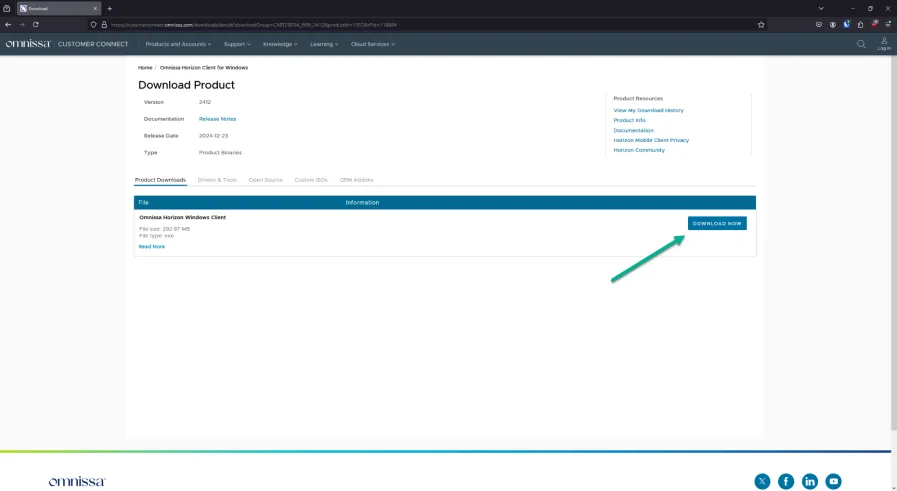Click the version value 2412
Image resolution: width=897 pixels, height=491 pixels.
(205, 102)
